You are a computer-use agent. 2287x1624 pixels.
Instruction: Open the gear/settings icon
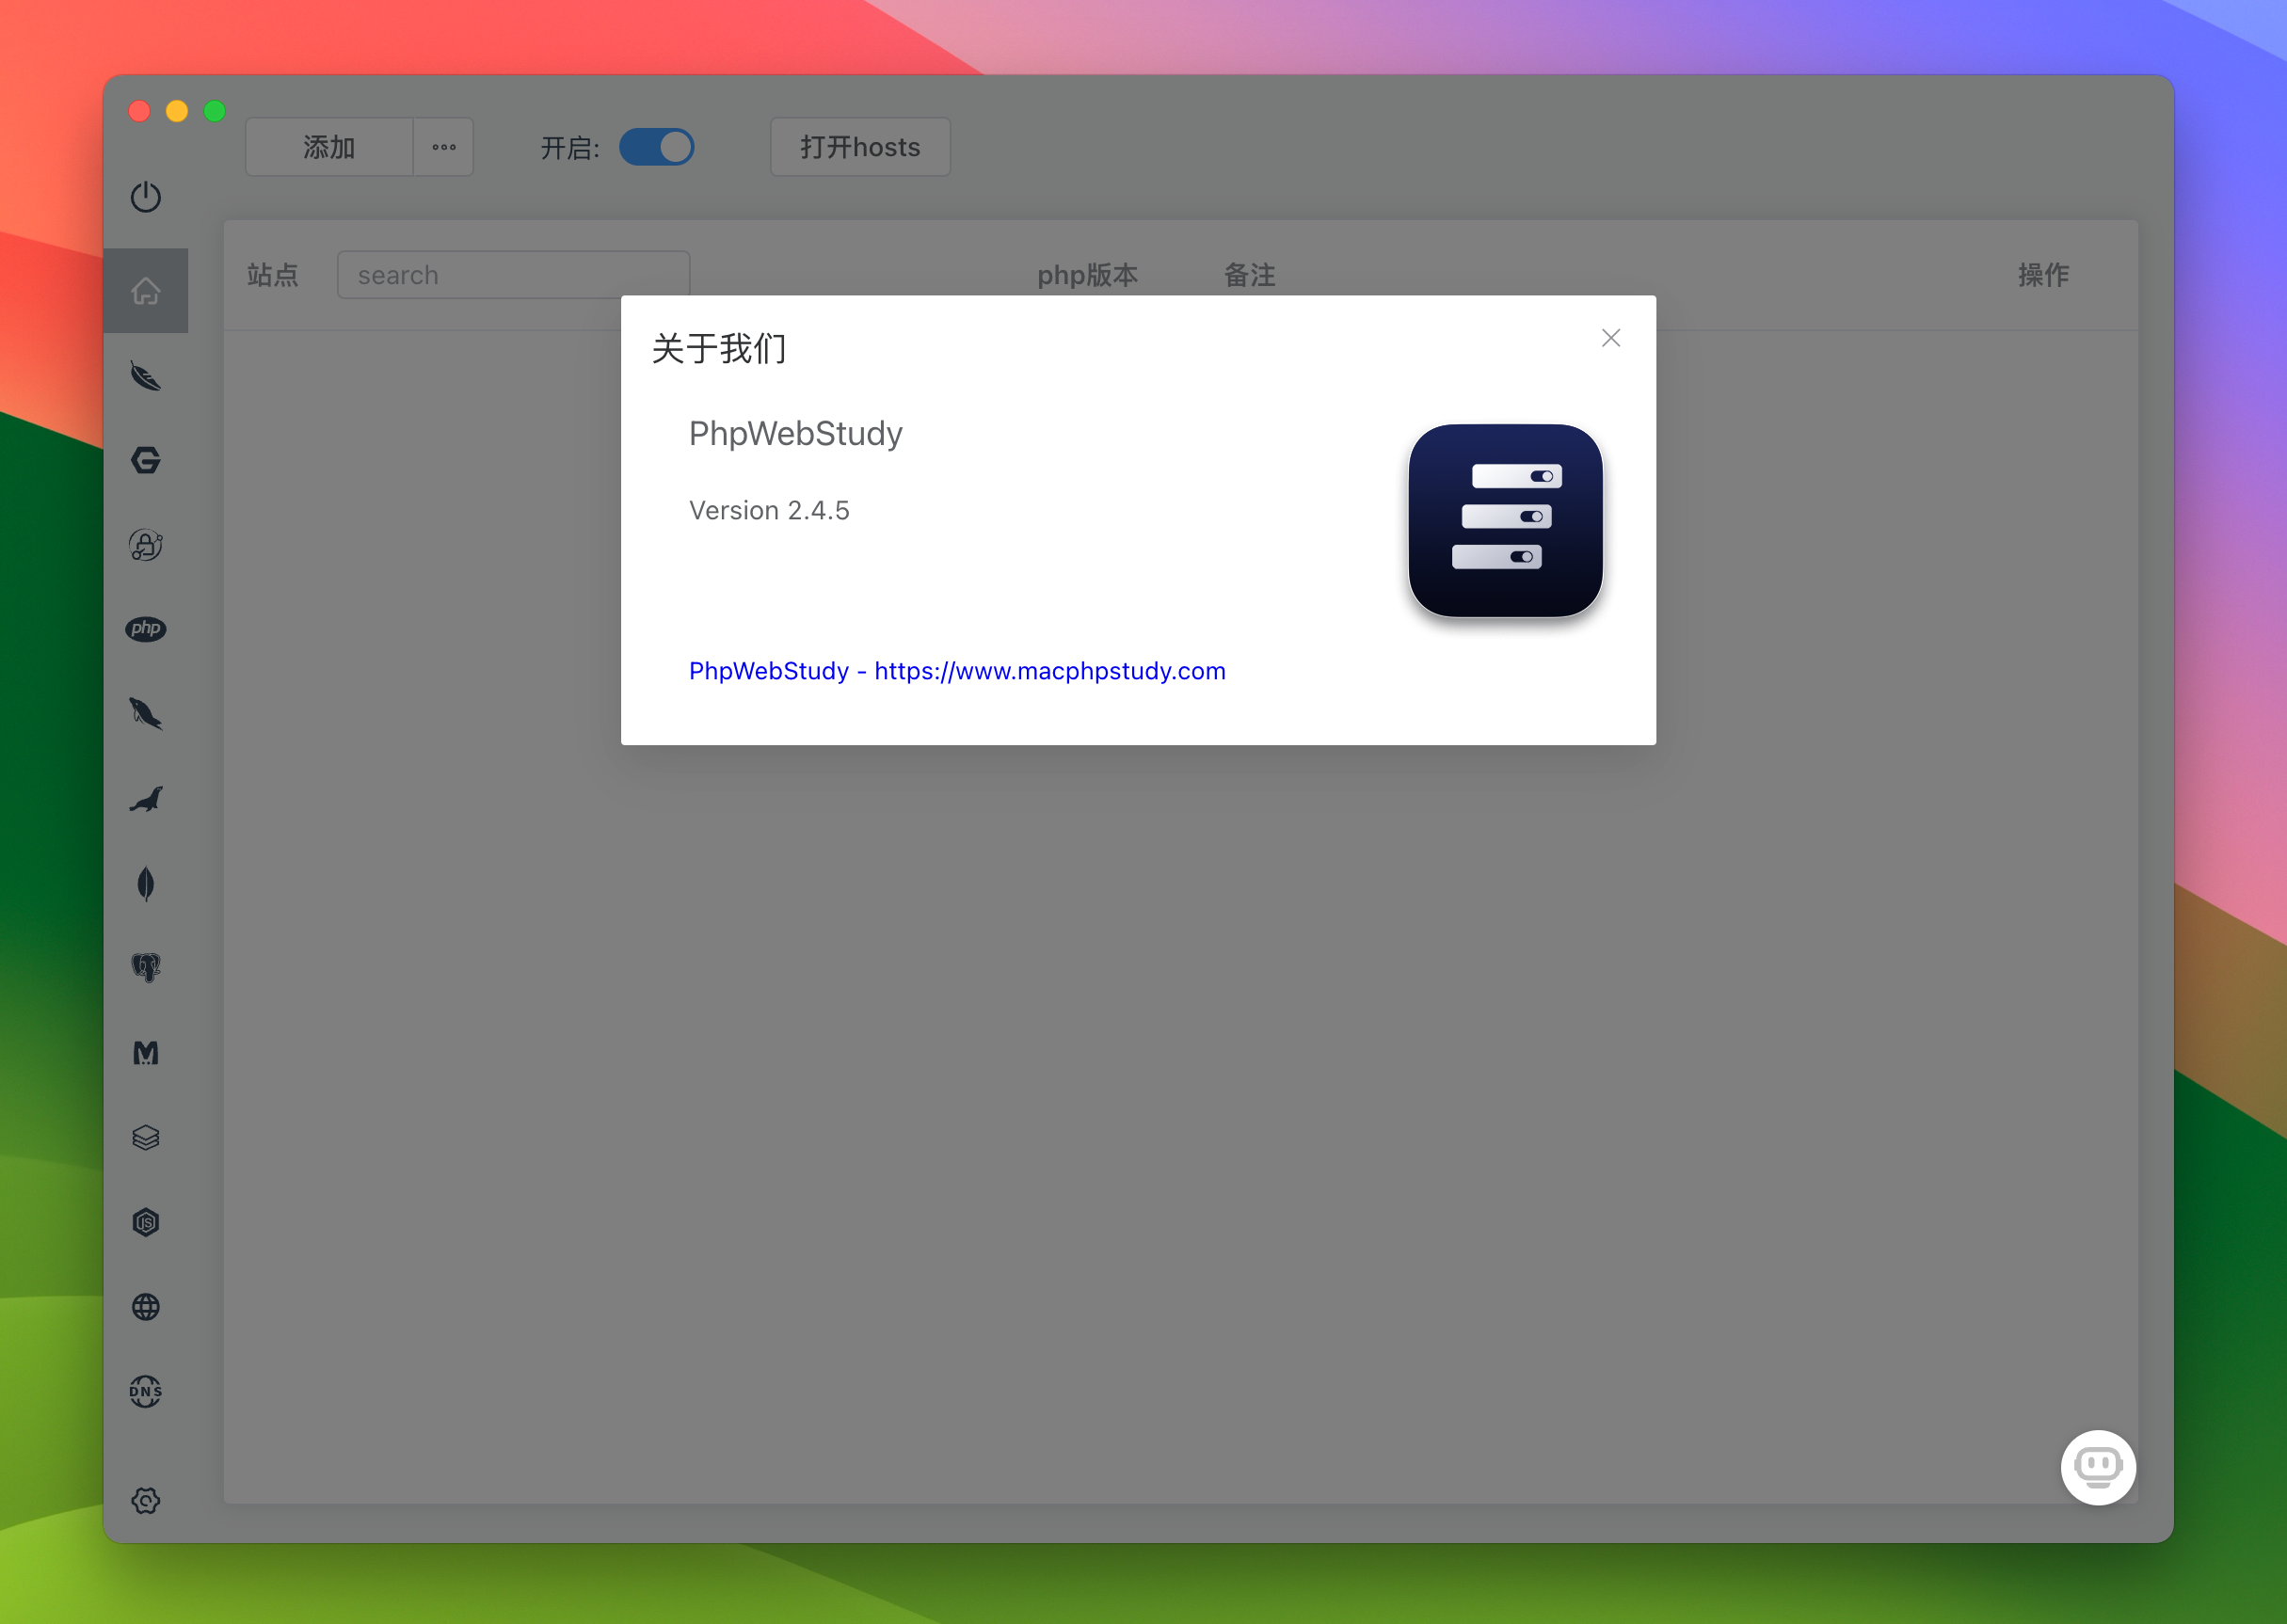148,1499
